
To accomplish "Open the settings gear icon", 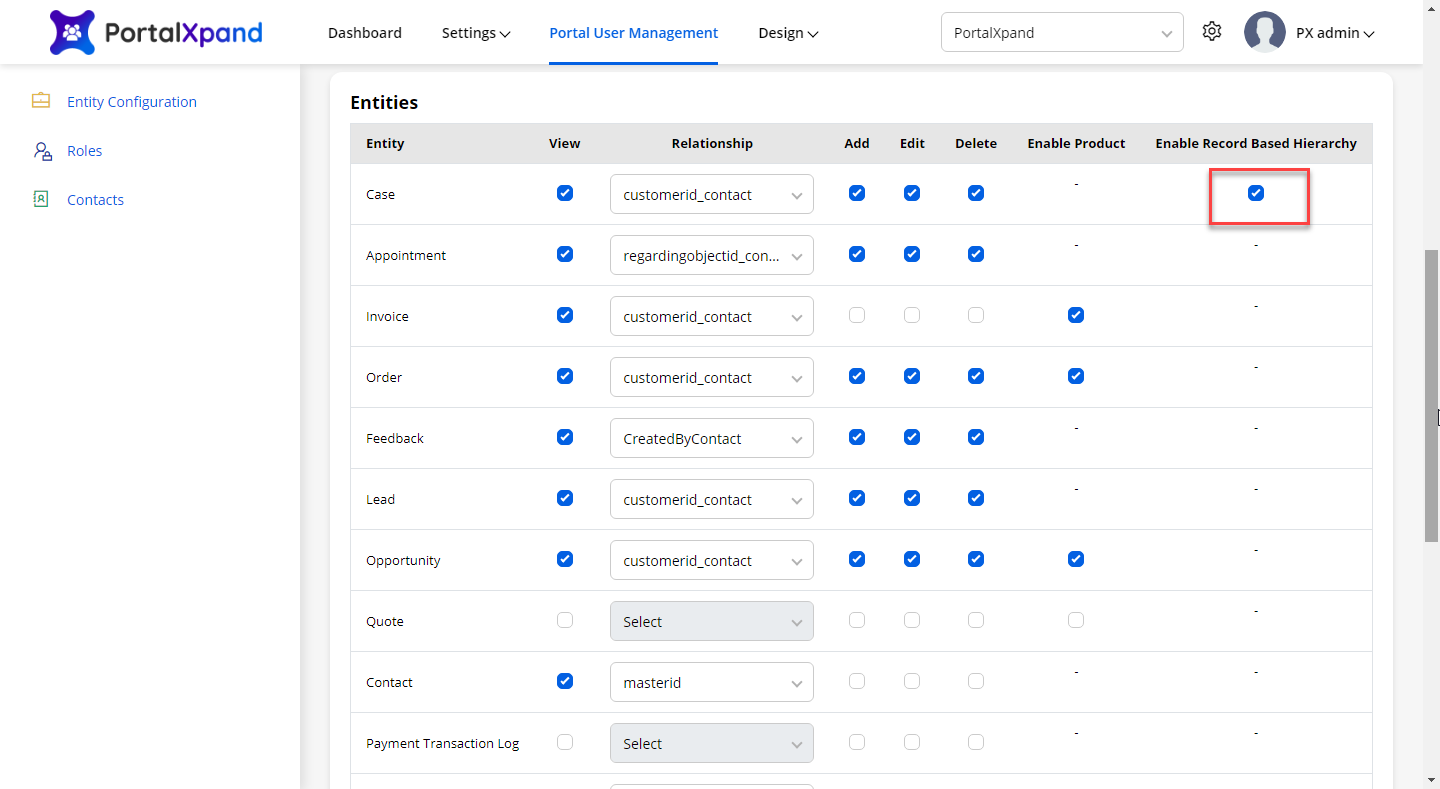I will [1212, 32].
